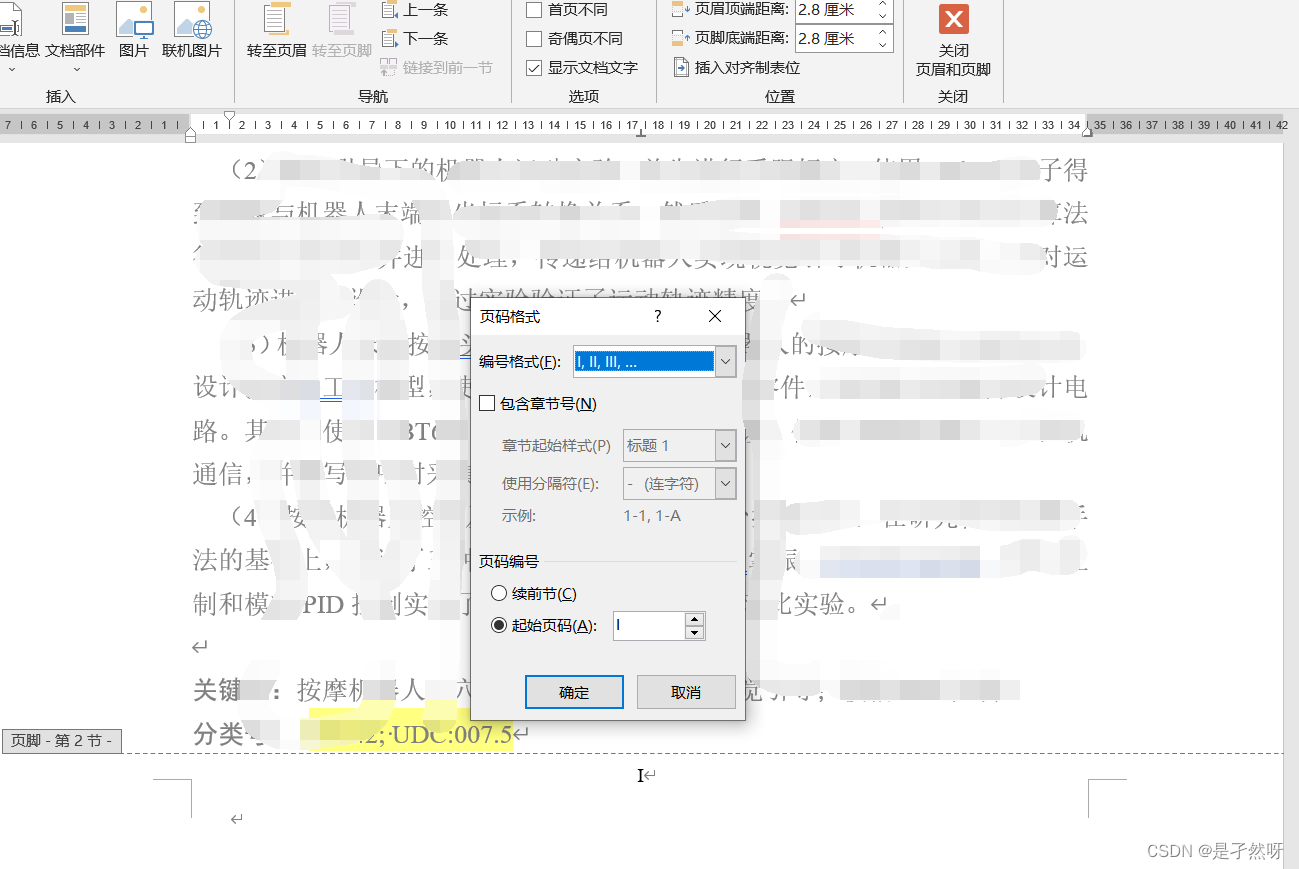The height and width of the screenshot is (869, 1299).
Task: Click 转至页脚 go to footer
Action: click(x=342, y=30)
